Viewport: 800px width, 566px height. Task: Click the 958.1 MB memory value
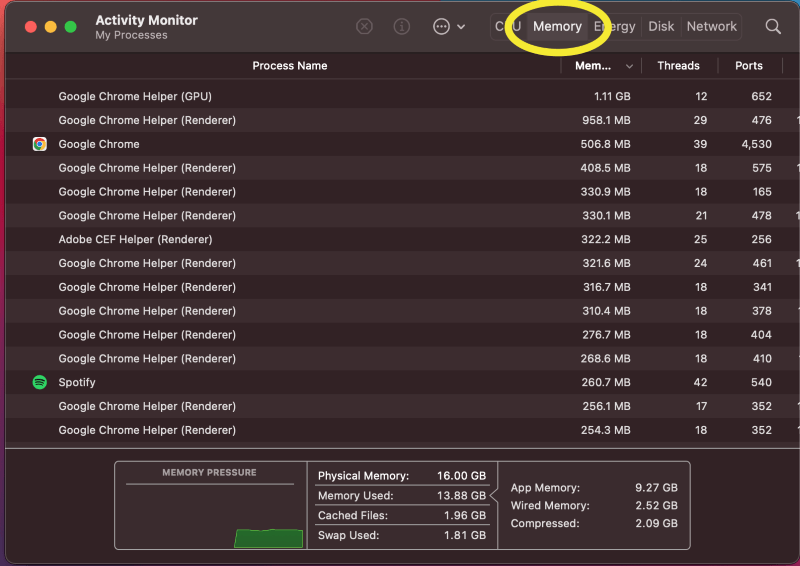pyautogui.click(x=606, y=120)
